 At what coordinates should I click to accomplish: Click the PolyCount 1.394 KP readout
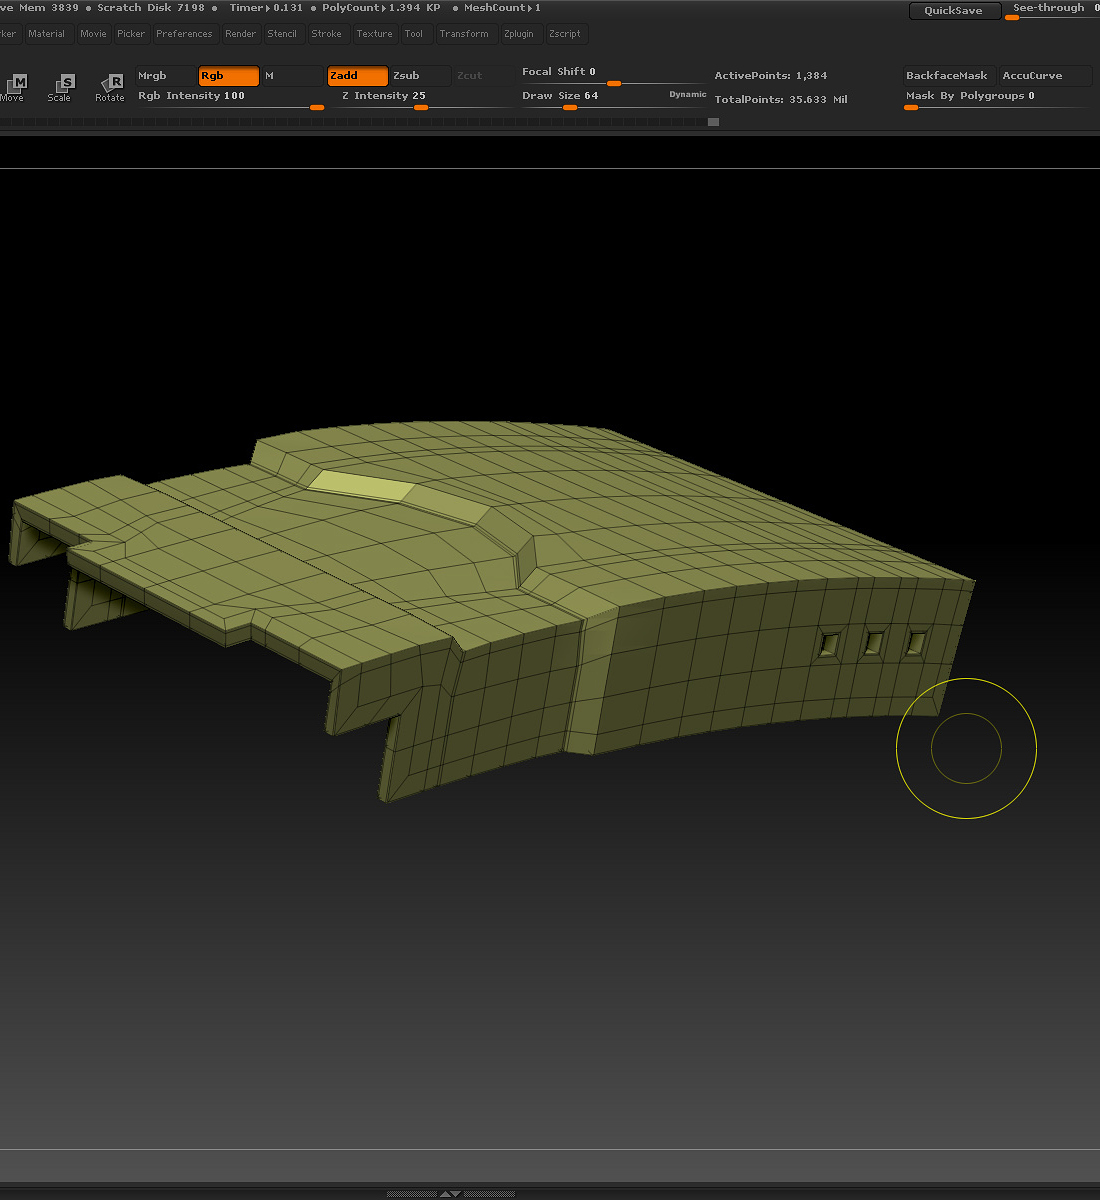[x=381, y=8]
